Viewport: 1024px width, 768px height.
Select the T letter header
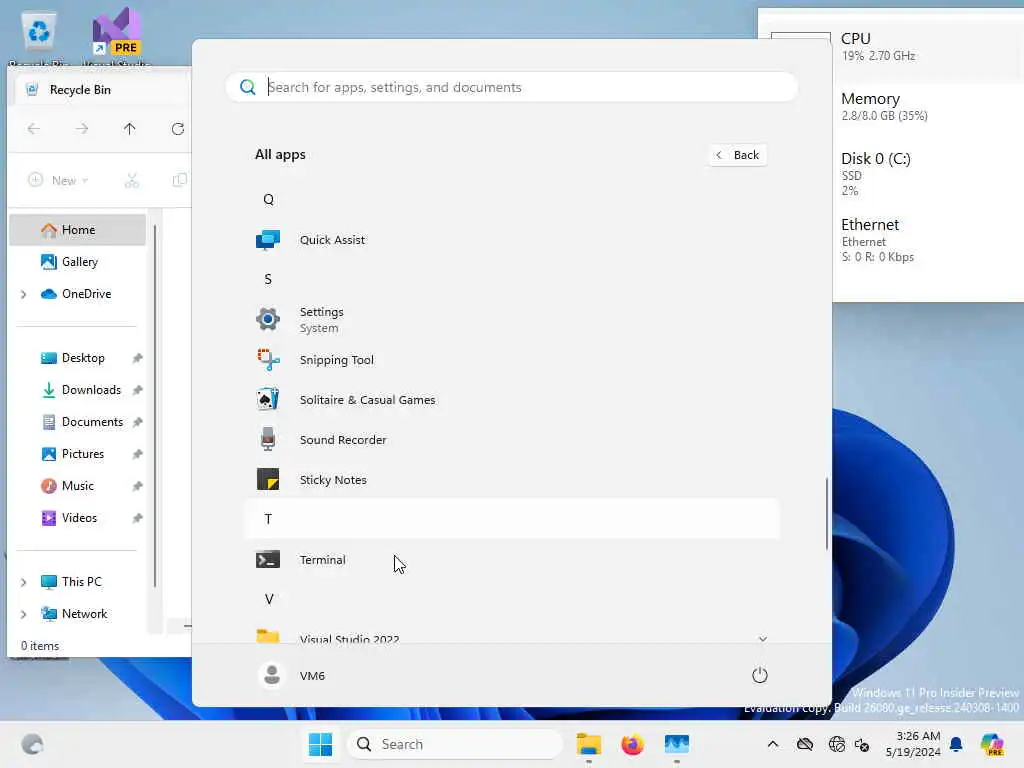(x=512, y=519)
